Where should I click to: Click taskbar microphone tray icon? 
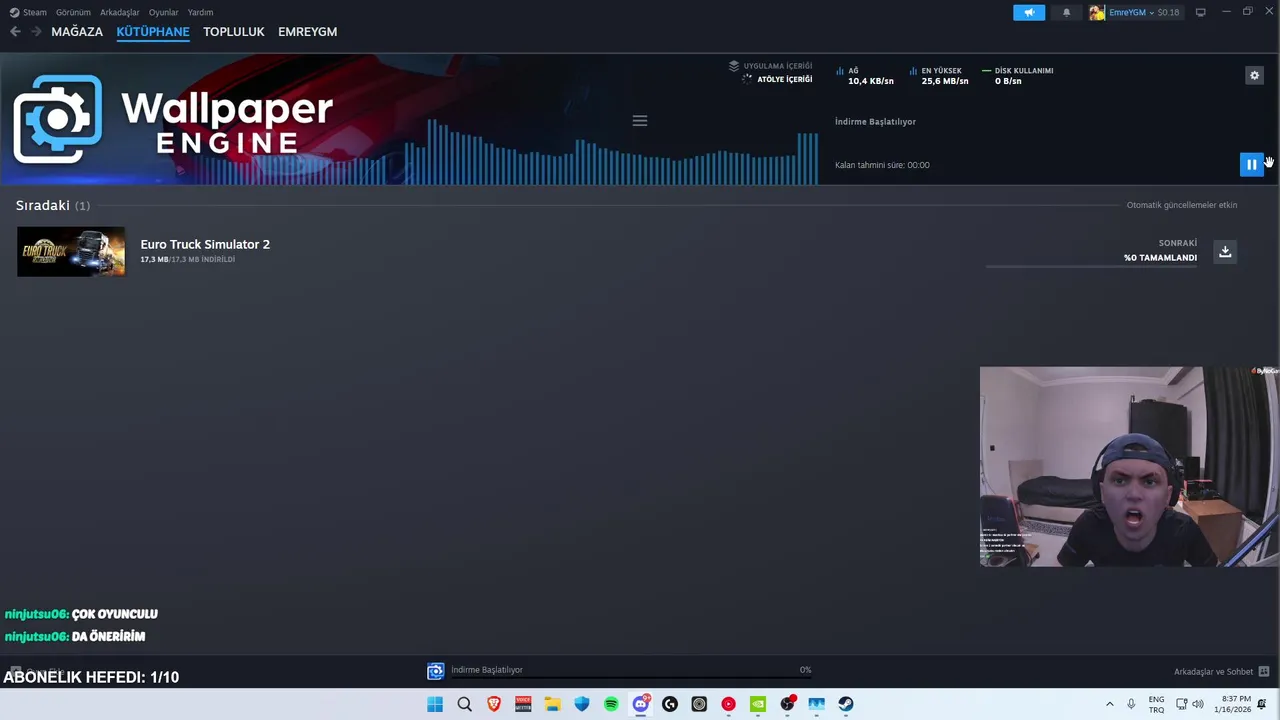click(x=1131, y=704)
